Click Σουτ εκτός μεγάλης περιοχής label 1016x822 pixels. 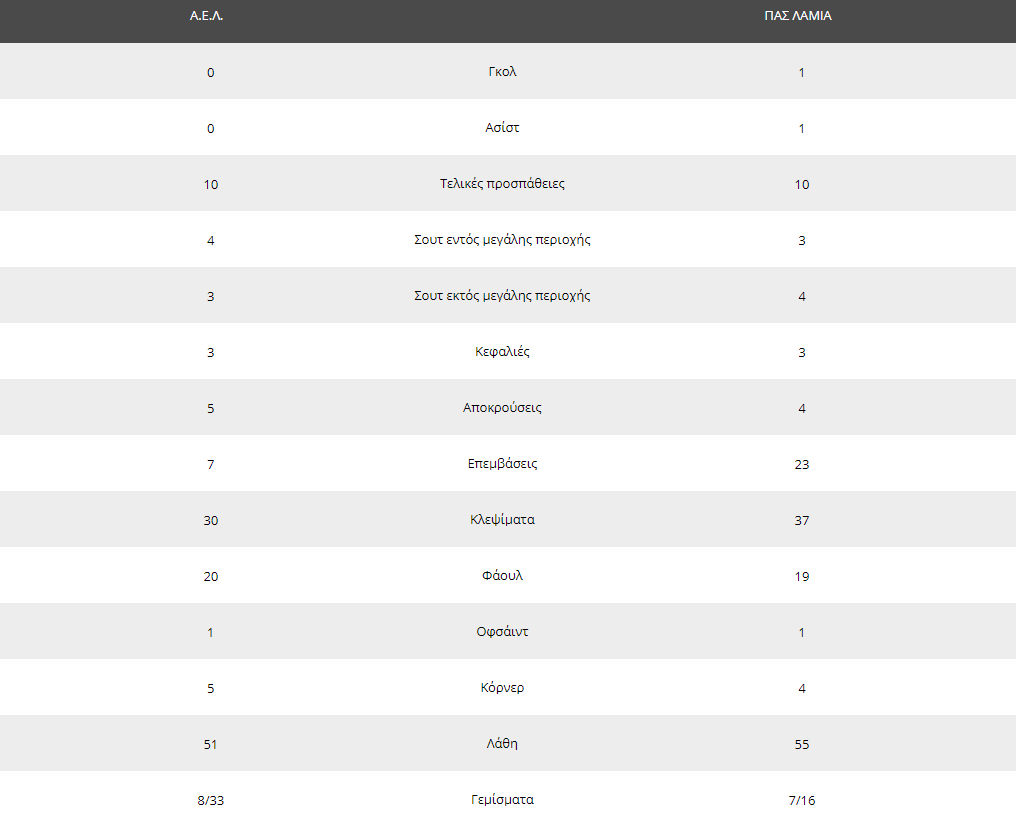[502, 296]
